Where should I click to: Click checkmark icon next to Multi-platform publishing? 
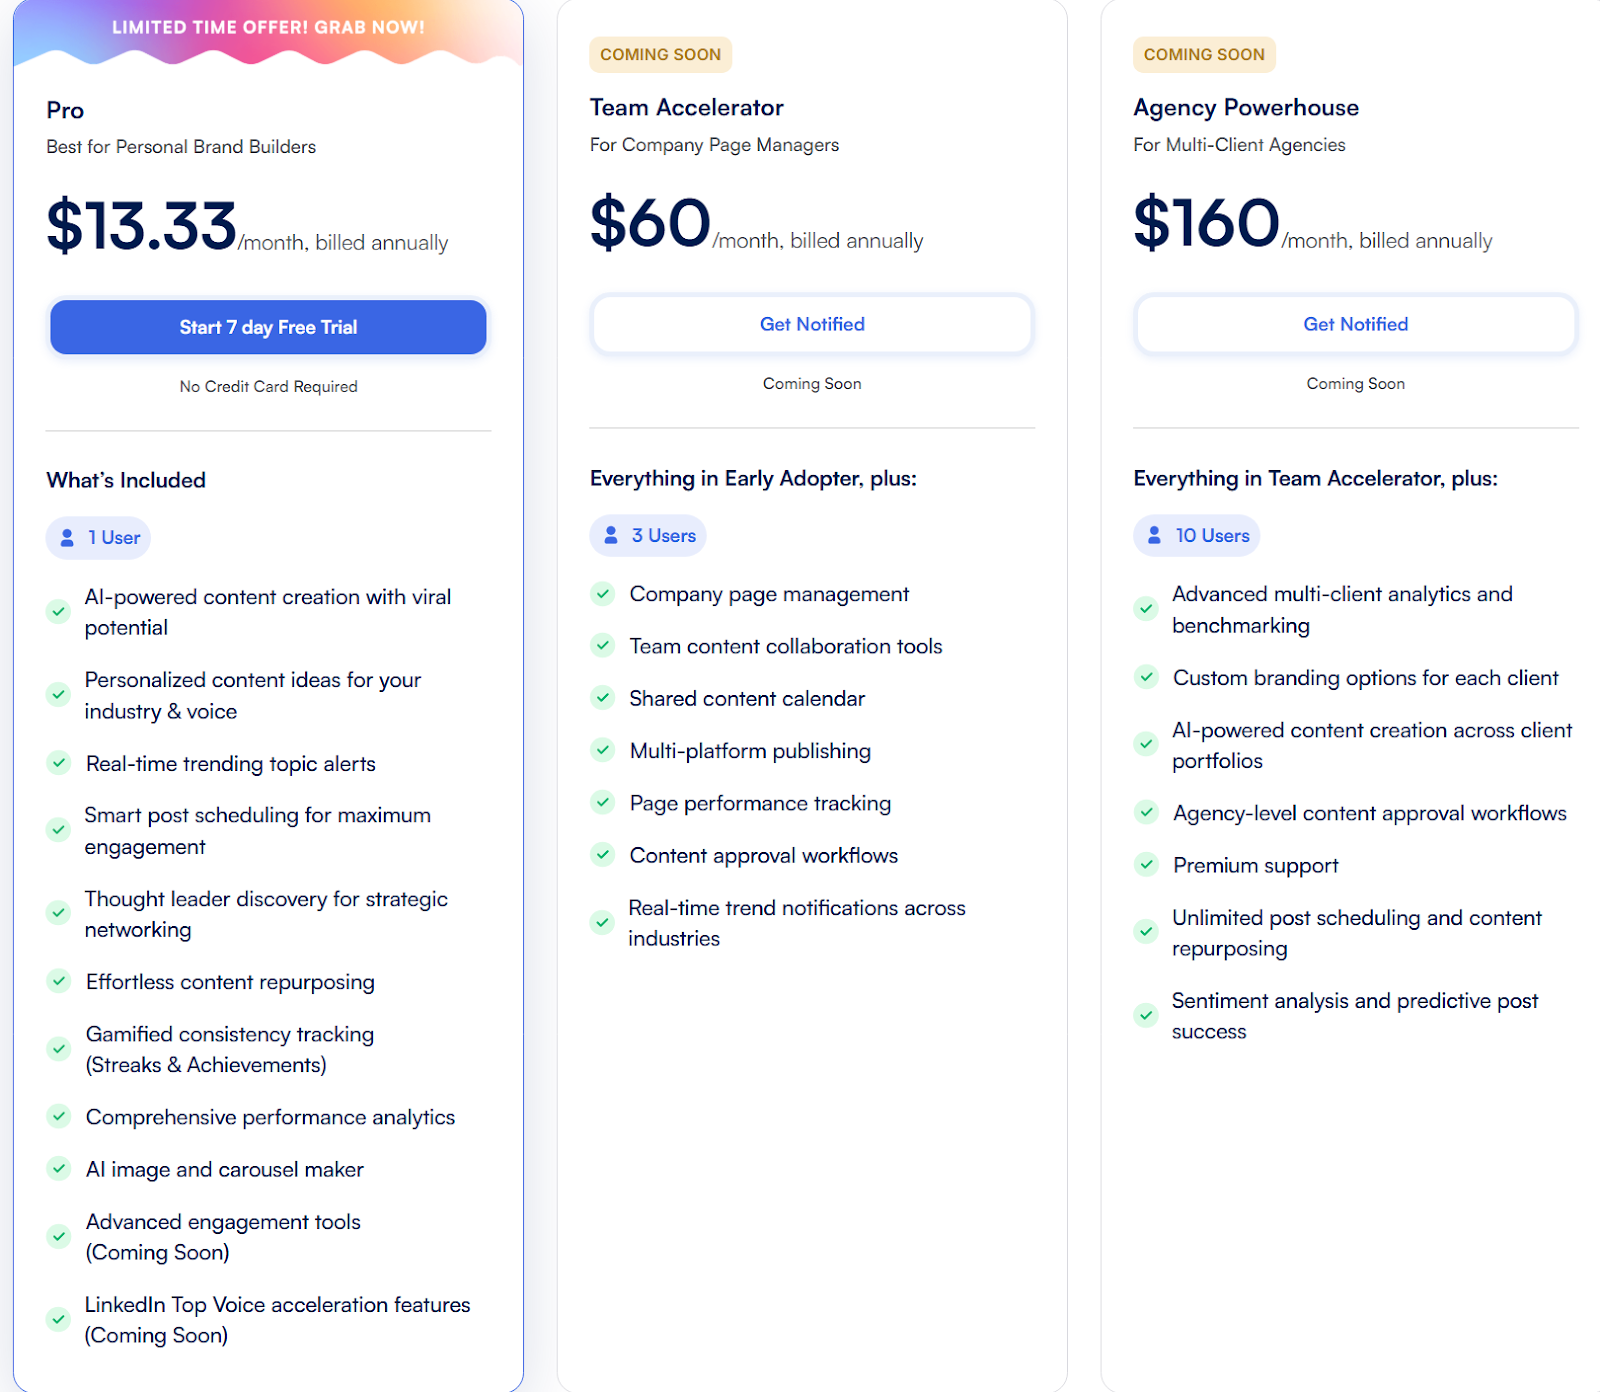coord(603,751)
